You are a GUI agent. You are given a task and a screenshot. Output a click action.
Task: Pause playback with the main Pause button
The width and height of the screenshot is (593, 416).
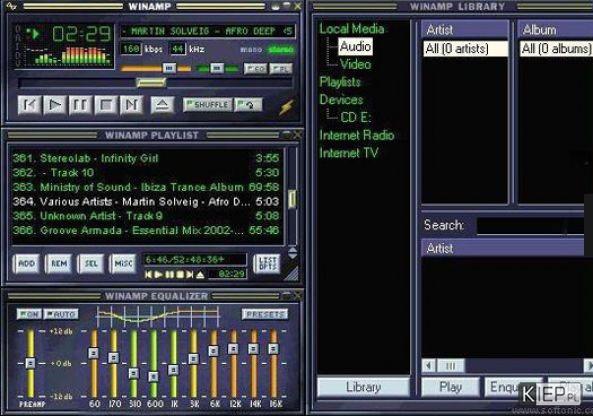coord(80,105)
